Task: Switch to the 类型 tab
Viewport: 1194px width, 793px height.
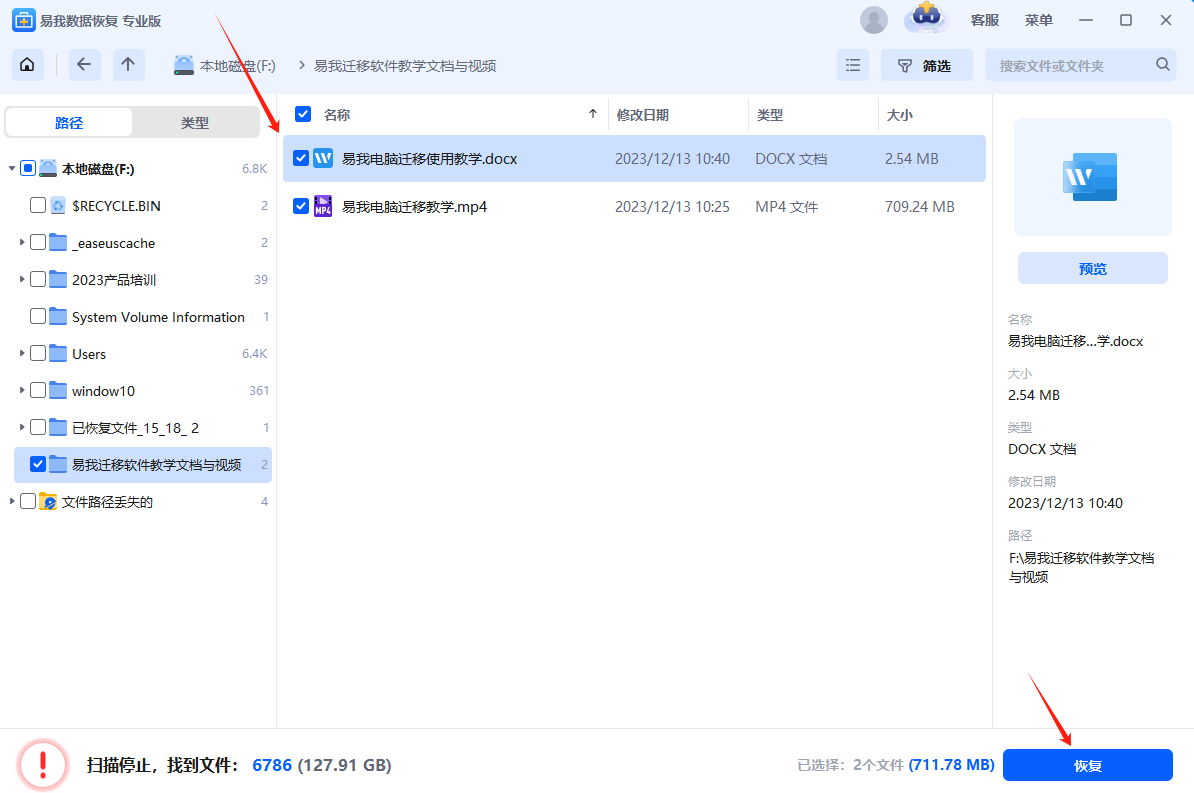Action: (x=195, y=123)
